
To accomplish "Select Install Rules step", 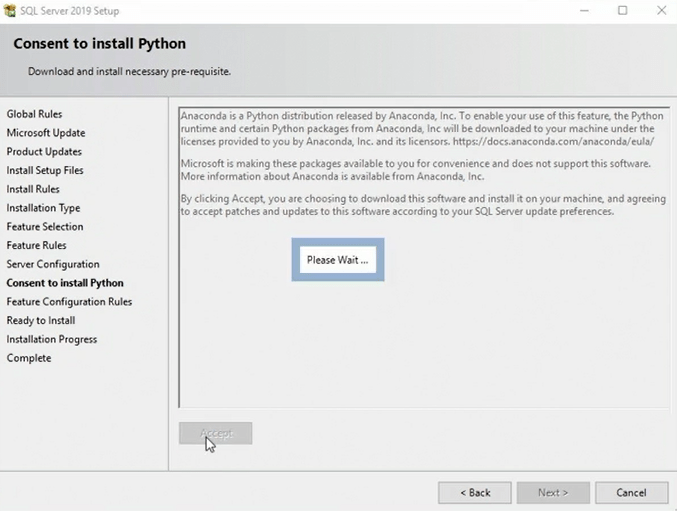I will pyautogui.click(x=33, y=189).
